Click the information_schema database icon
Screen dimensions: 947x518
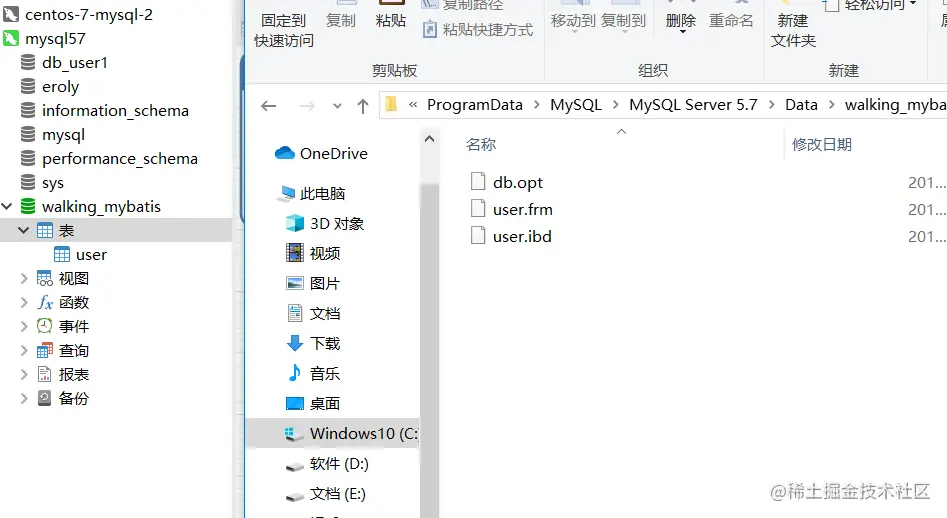tap(28, 110)
